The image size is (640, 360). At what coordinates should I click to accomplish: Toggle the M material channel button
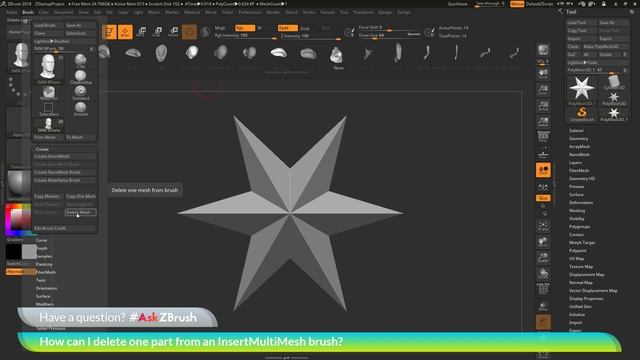tap(260, 28)
